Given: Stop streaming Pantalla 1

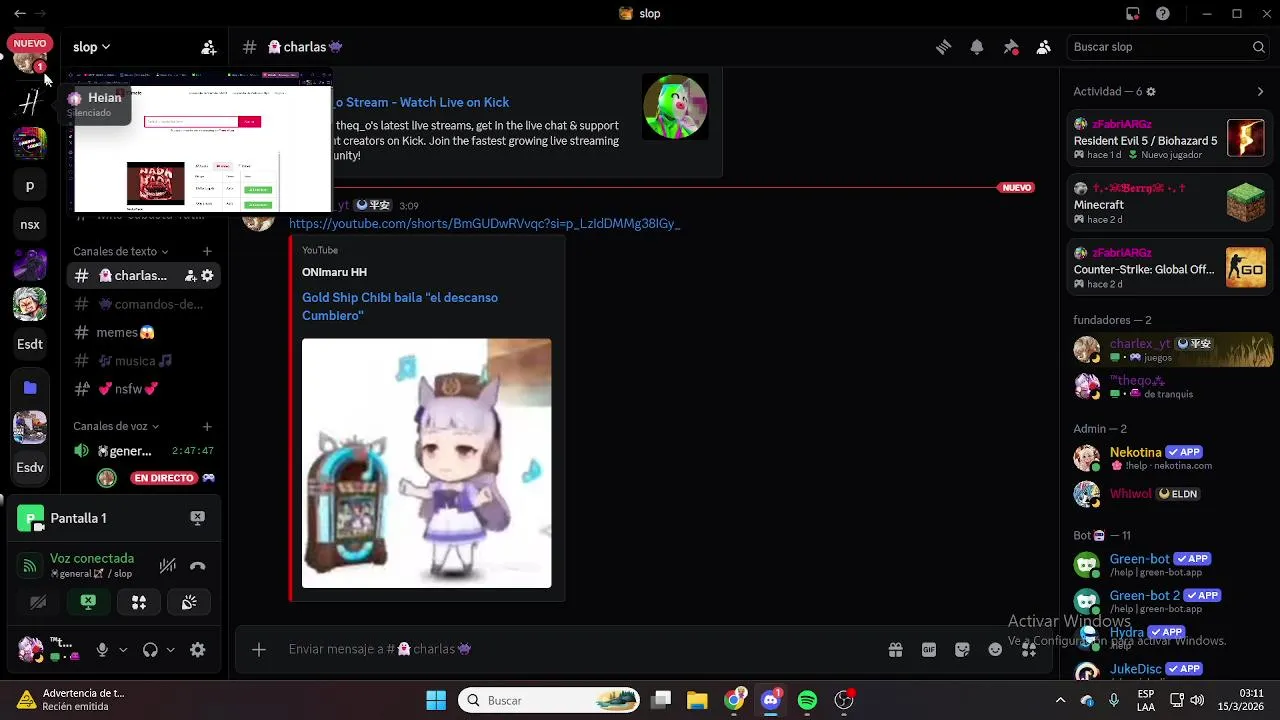Looking at the screenshot, I should pos(198,518).
